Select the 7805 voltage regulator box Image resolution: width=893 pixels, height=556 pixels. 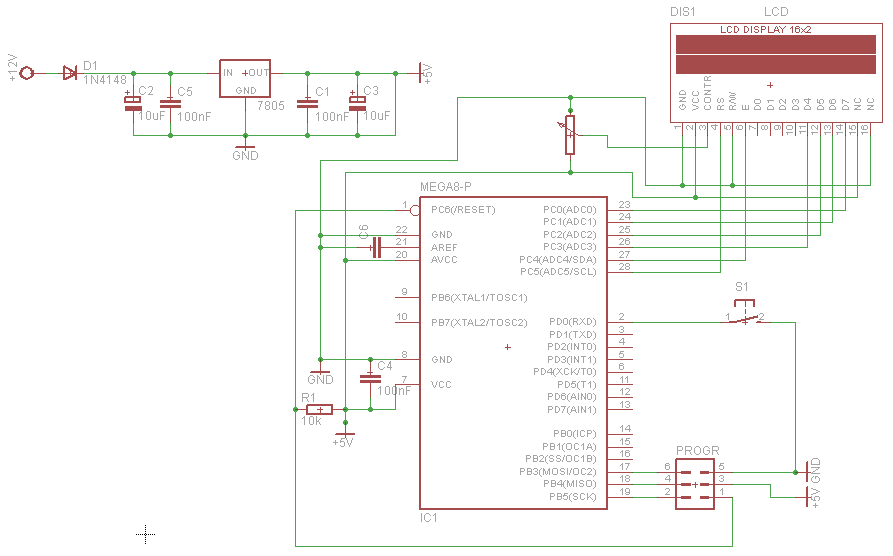pos(245,79)
